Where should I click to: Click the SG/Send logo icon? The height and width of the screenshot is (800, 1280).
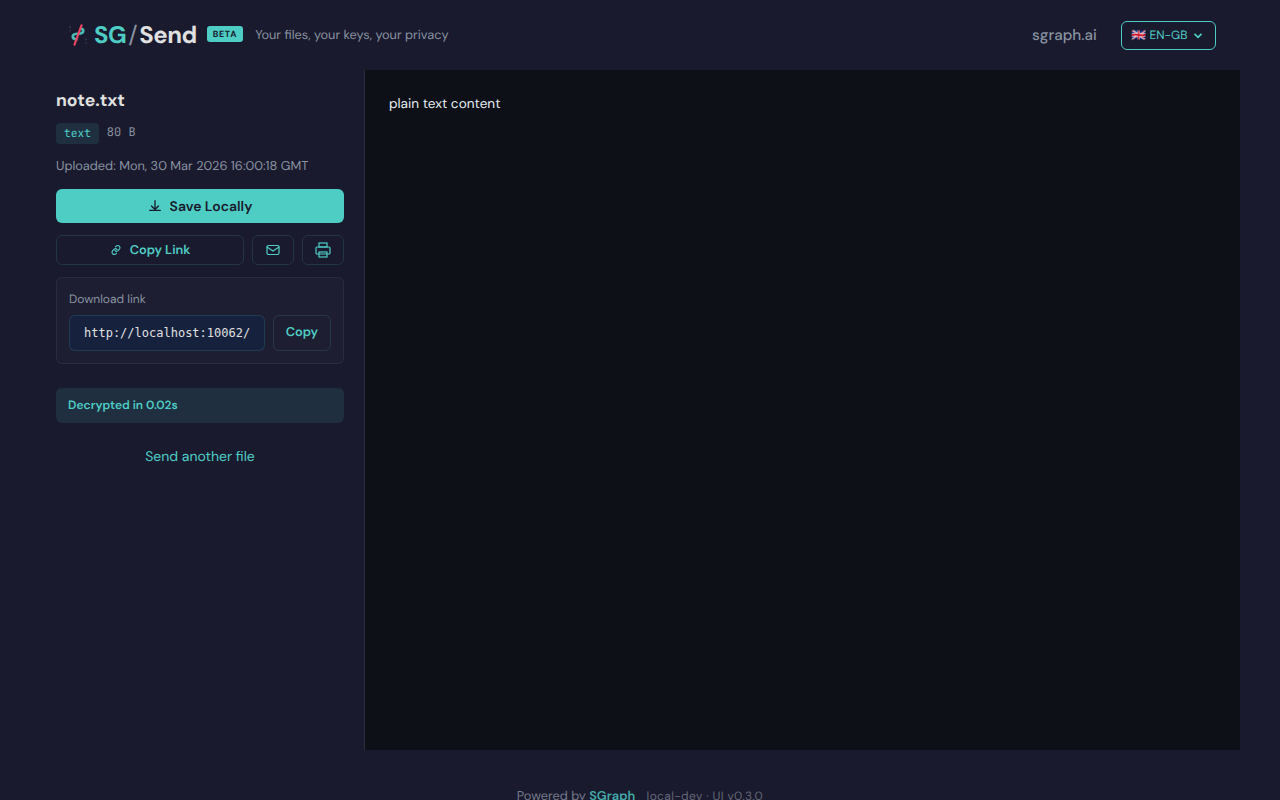coord(77,35)
